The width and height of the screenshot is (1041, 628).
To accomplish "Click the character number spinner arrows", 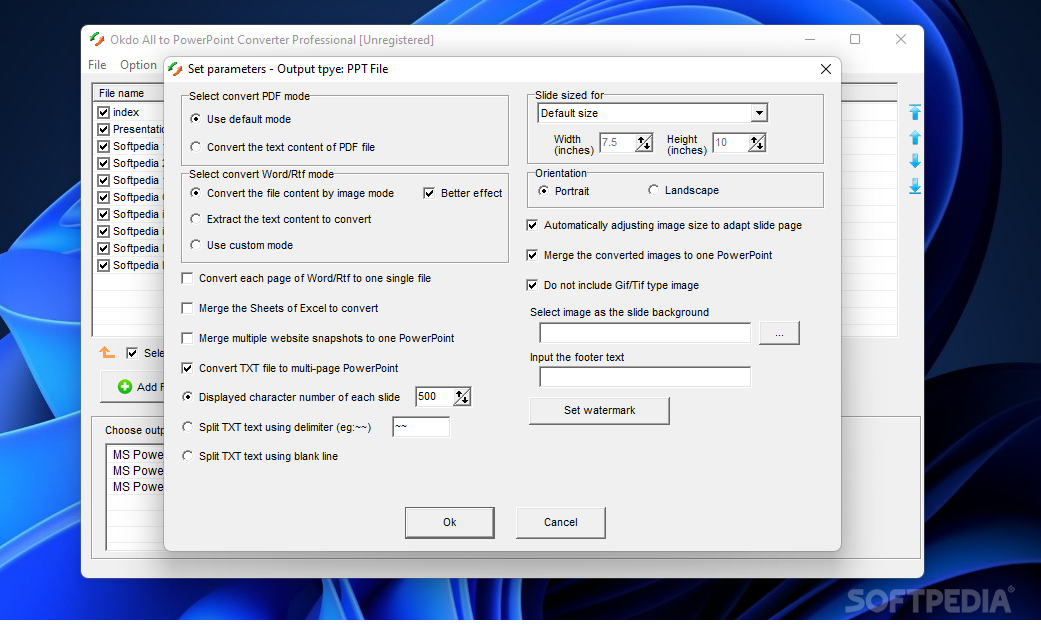I will point(461,397).
